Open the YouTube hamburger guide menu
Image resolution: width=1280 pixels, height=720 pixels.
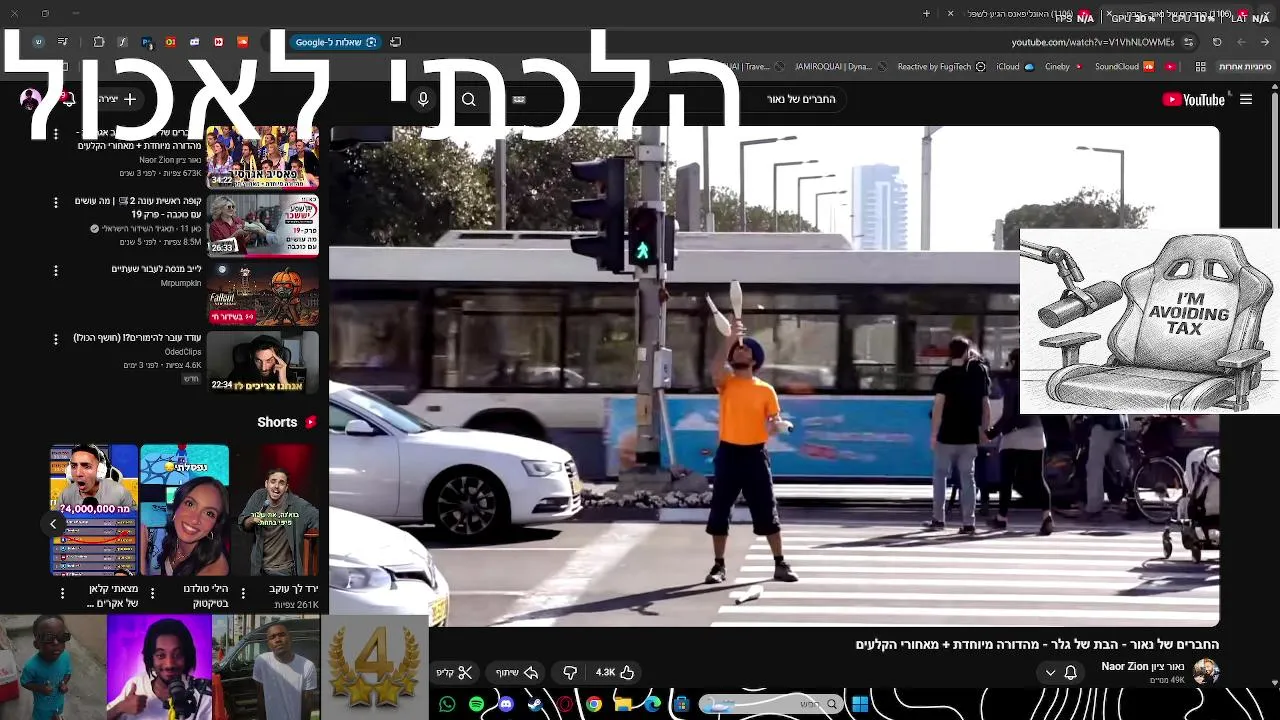(x=1245, y=99)
